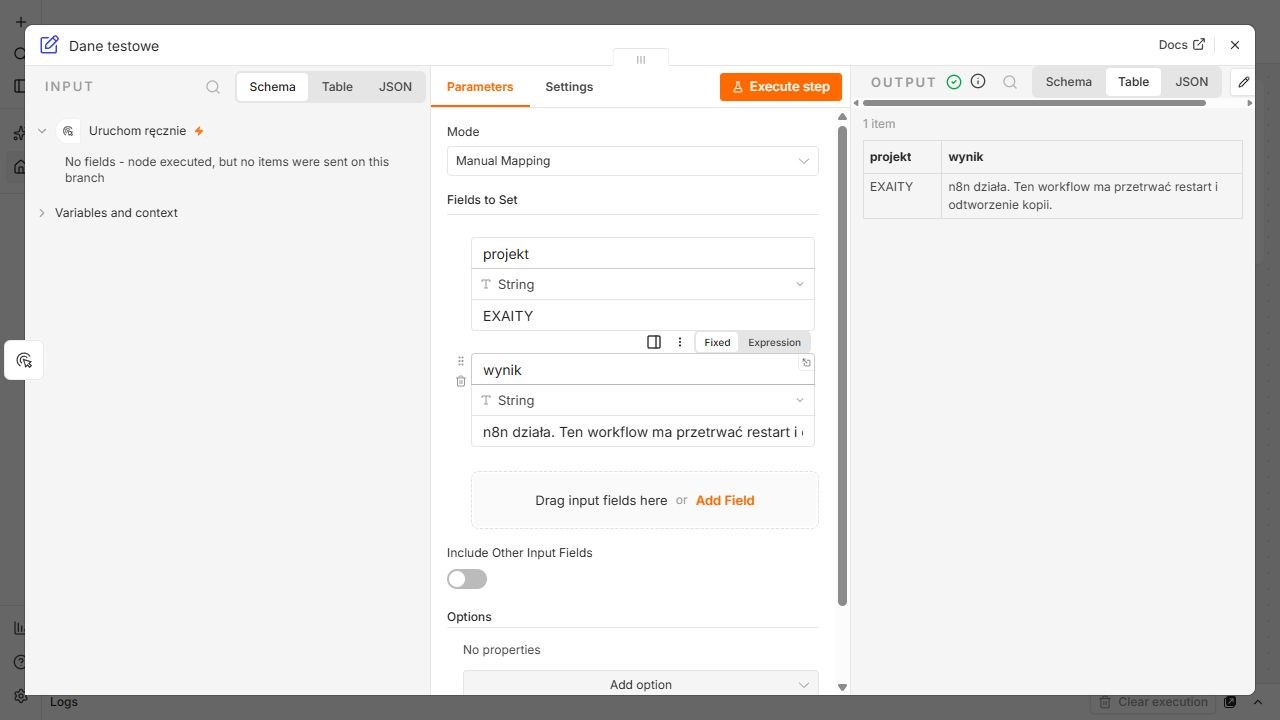Viewport: 1280px width, 720px height.
Task: Click the info icon next to OUTPUT
Action: click(x=979, y=82)
